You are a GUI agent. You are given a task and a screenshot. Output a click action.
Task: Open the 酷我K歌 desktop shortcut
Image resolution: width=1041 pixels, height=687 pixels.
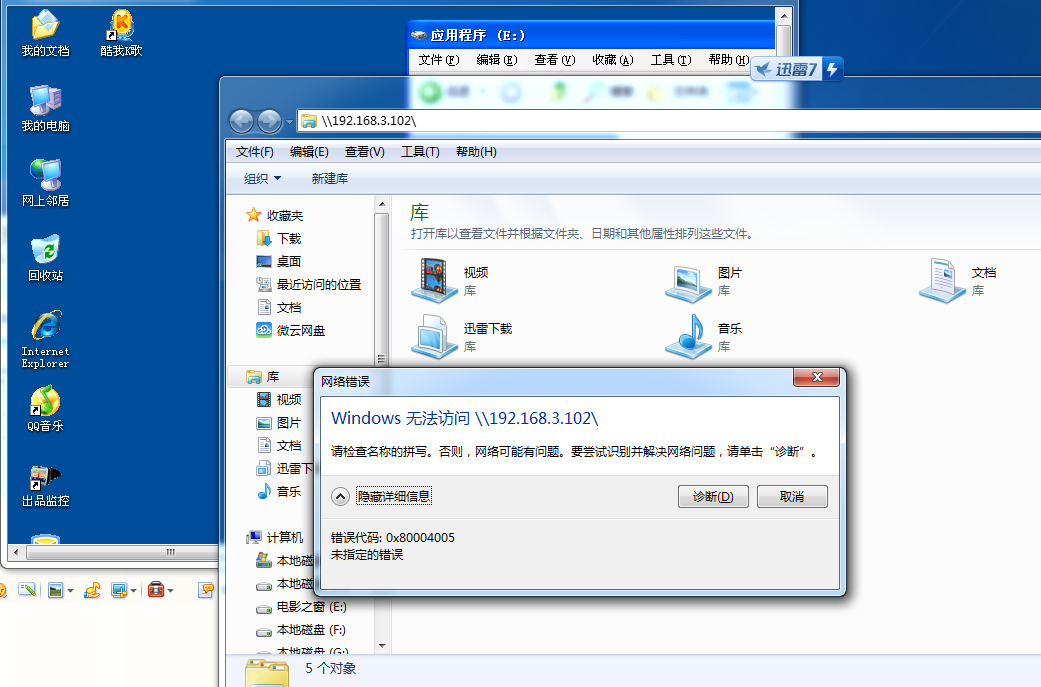pos(121,33)
